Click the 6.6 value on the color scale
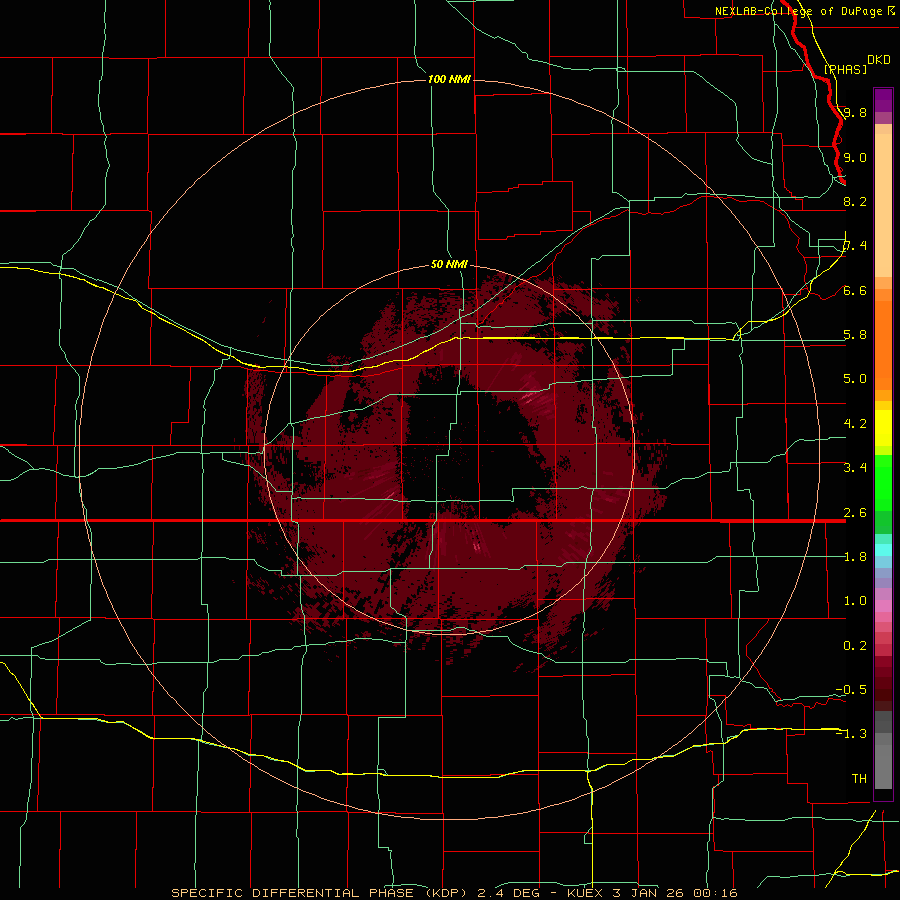Image resolution: width=900 pixels, height=900 pixels. (855, 290)
